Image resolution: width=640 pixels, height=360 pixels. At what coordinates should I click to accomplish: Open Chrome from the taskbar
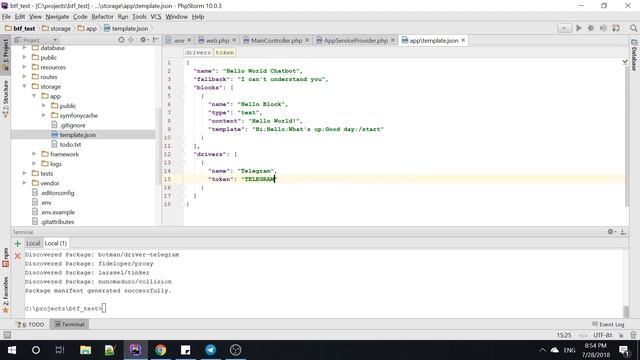(x=160, y=350)
